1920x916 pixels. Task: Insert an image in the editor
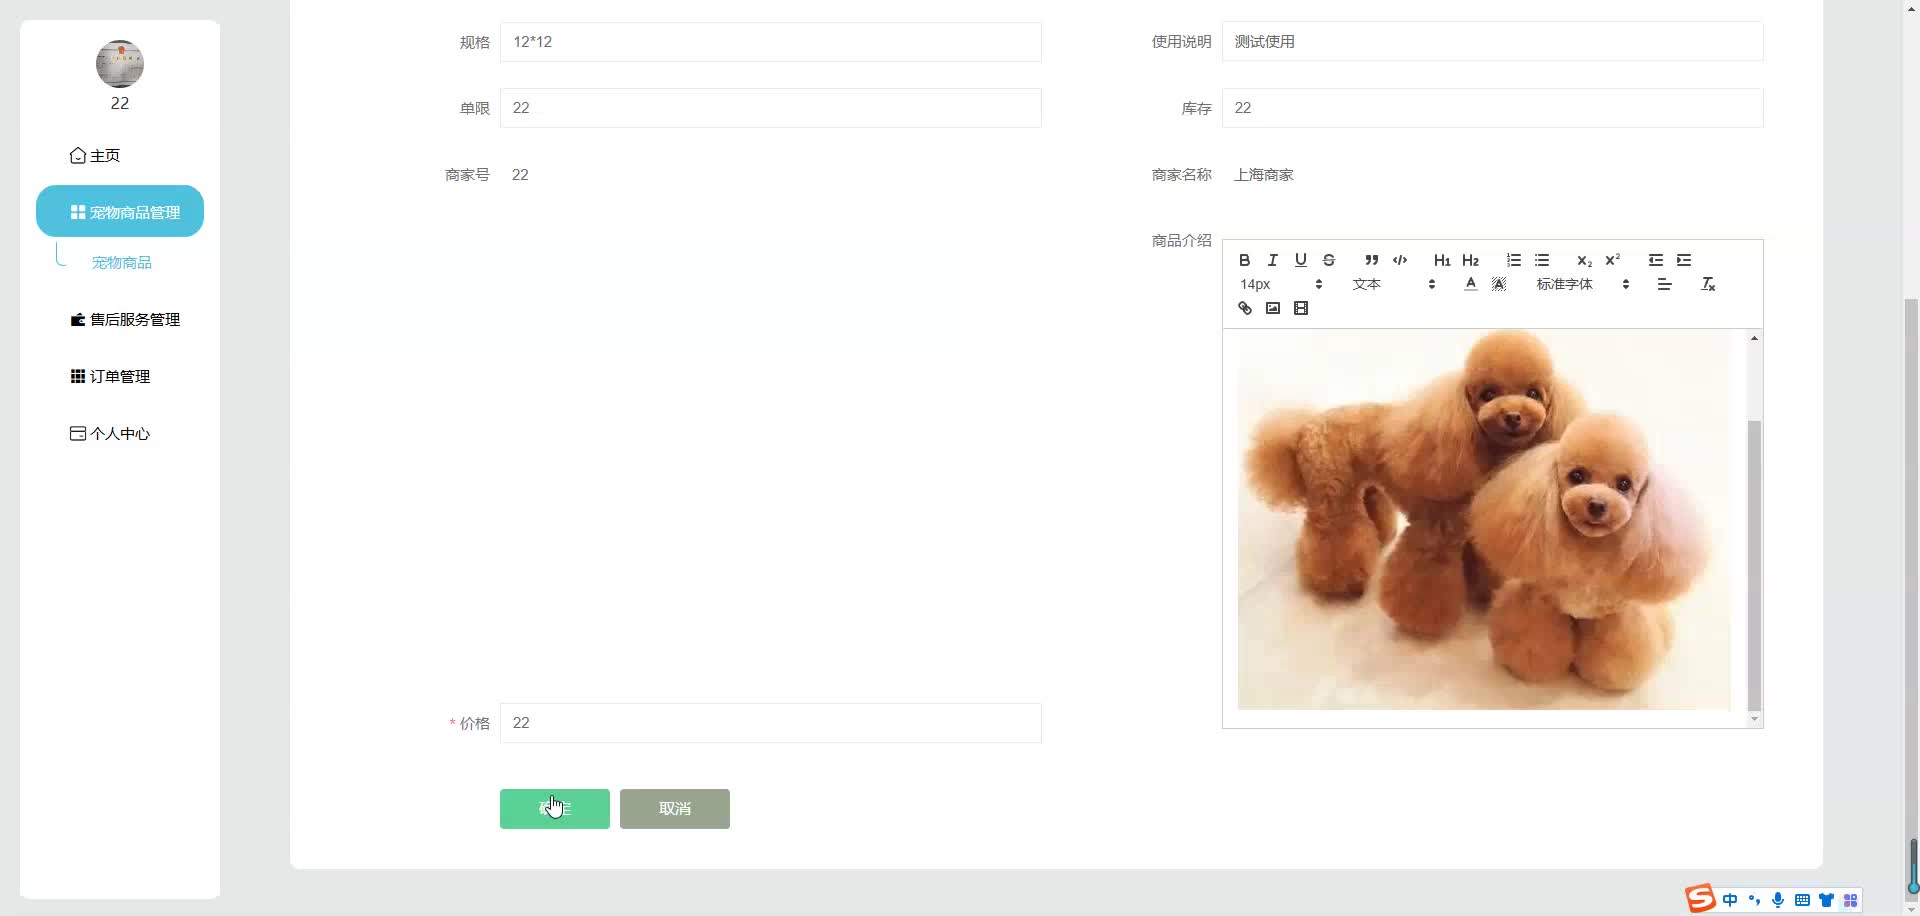1272,308
